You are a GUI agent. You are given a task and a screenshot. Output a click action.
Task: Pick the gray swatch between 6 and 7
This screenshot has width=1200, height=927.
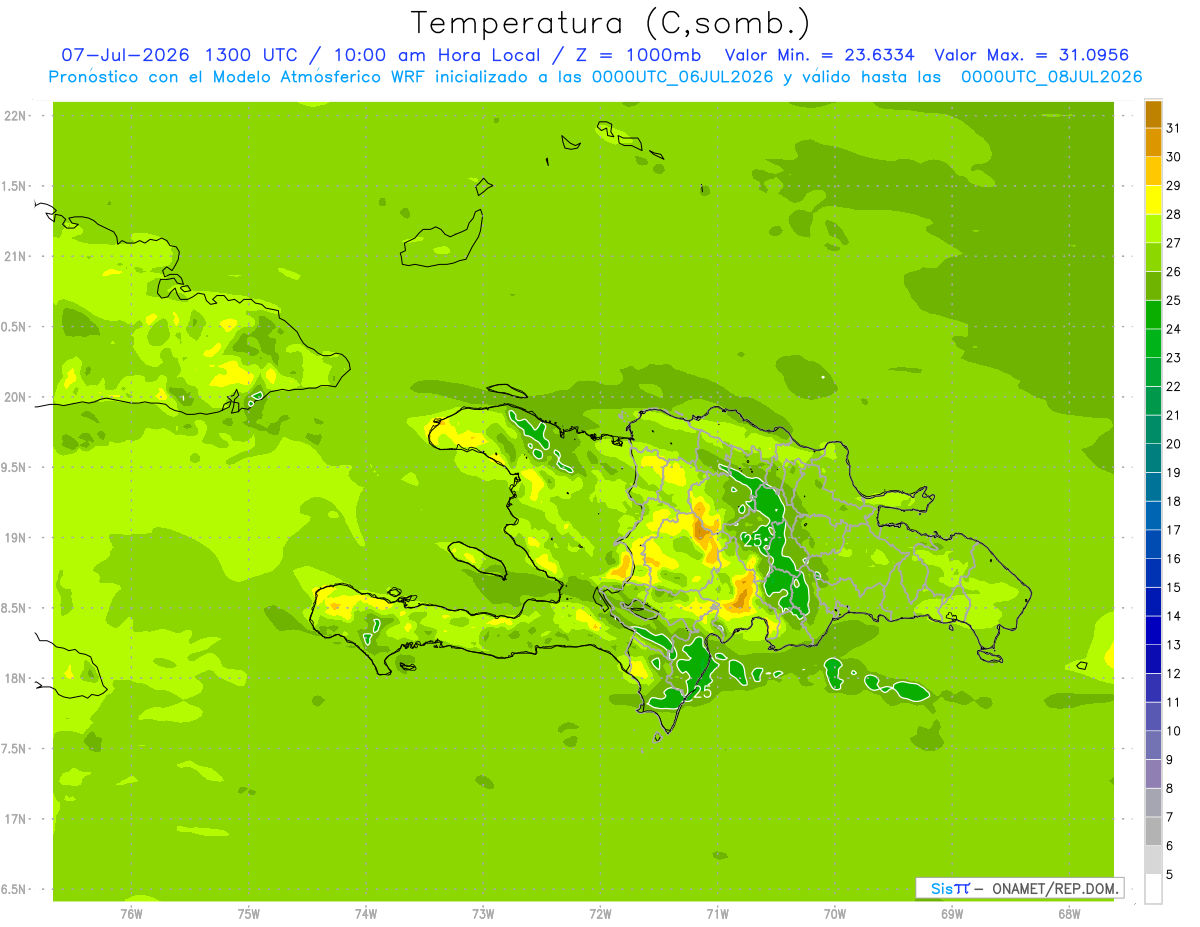[1153, 831]
